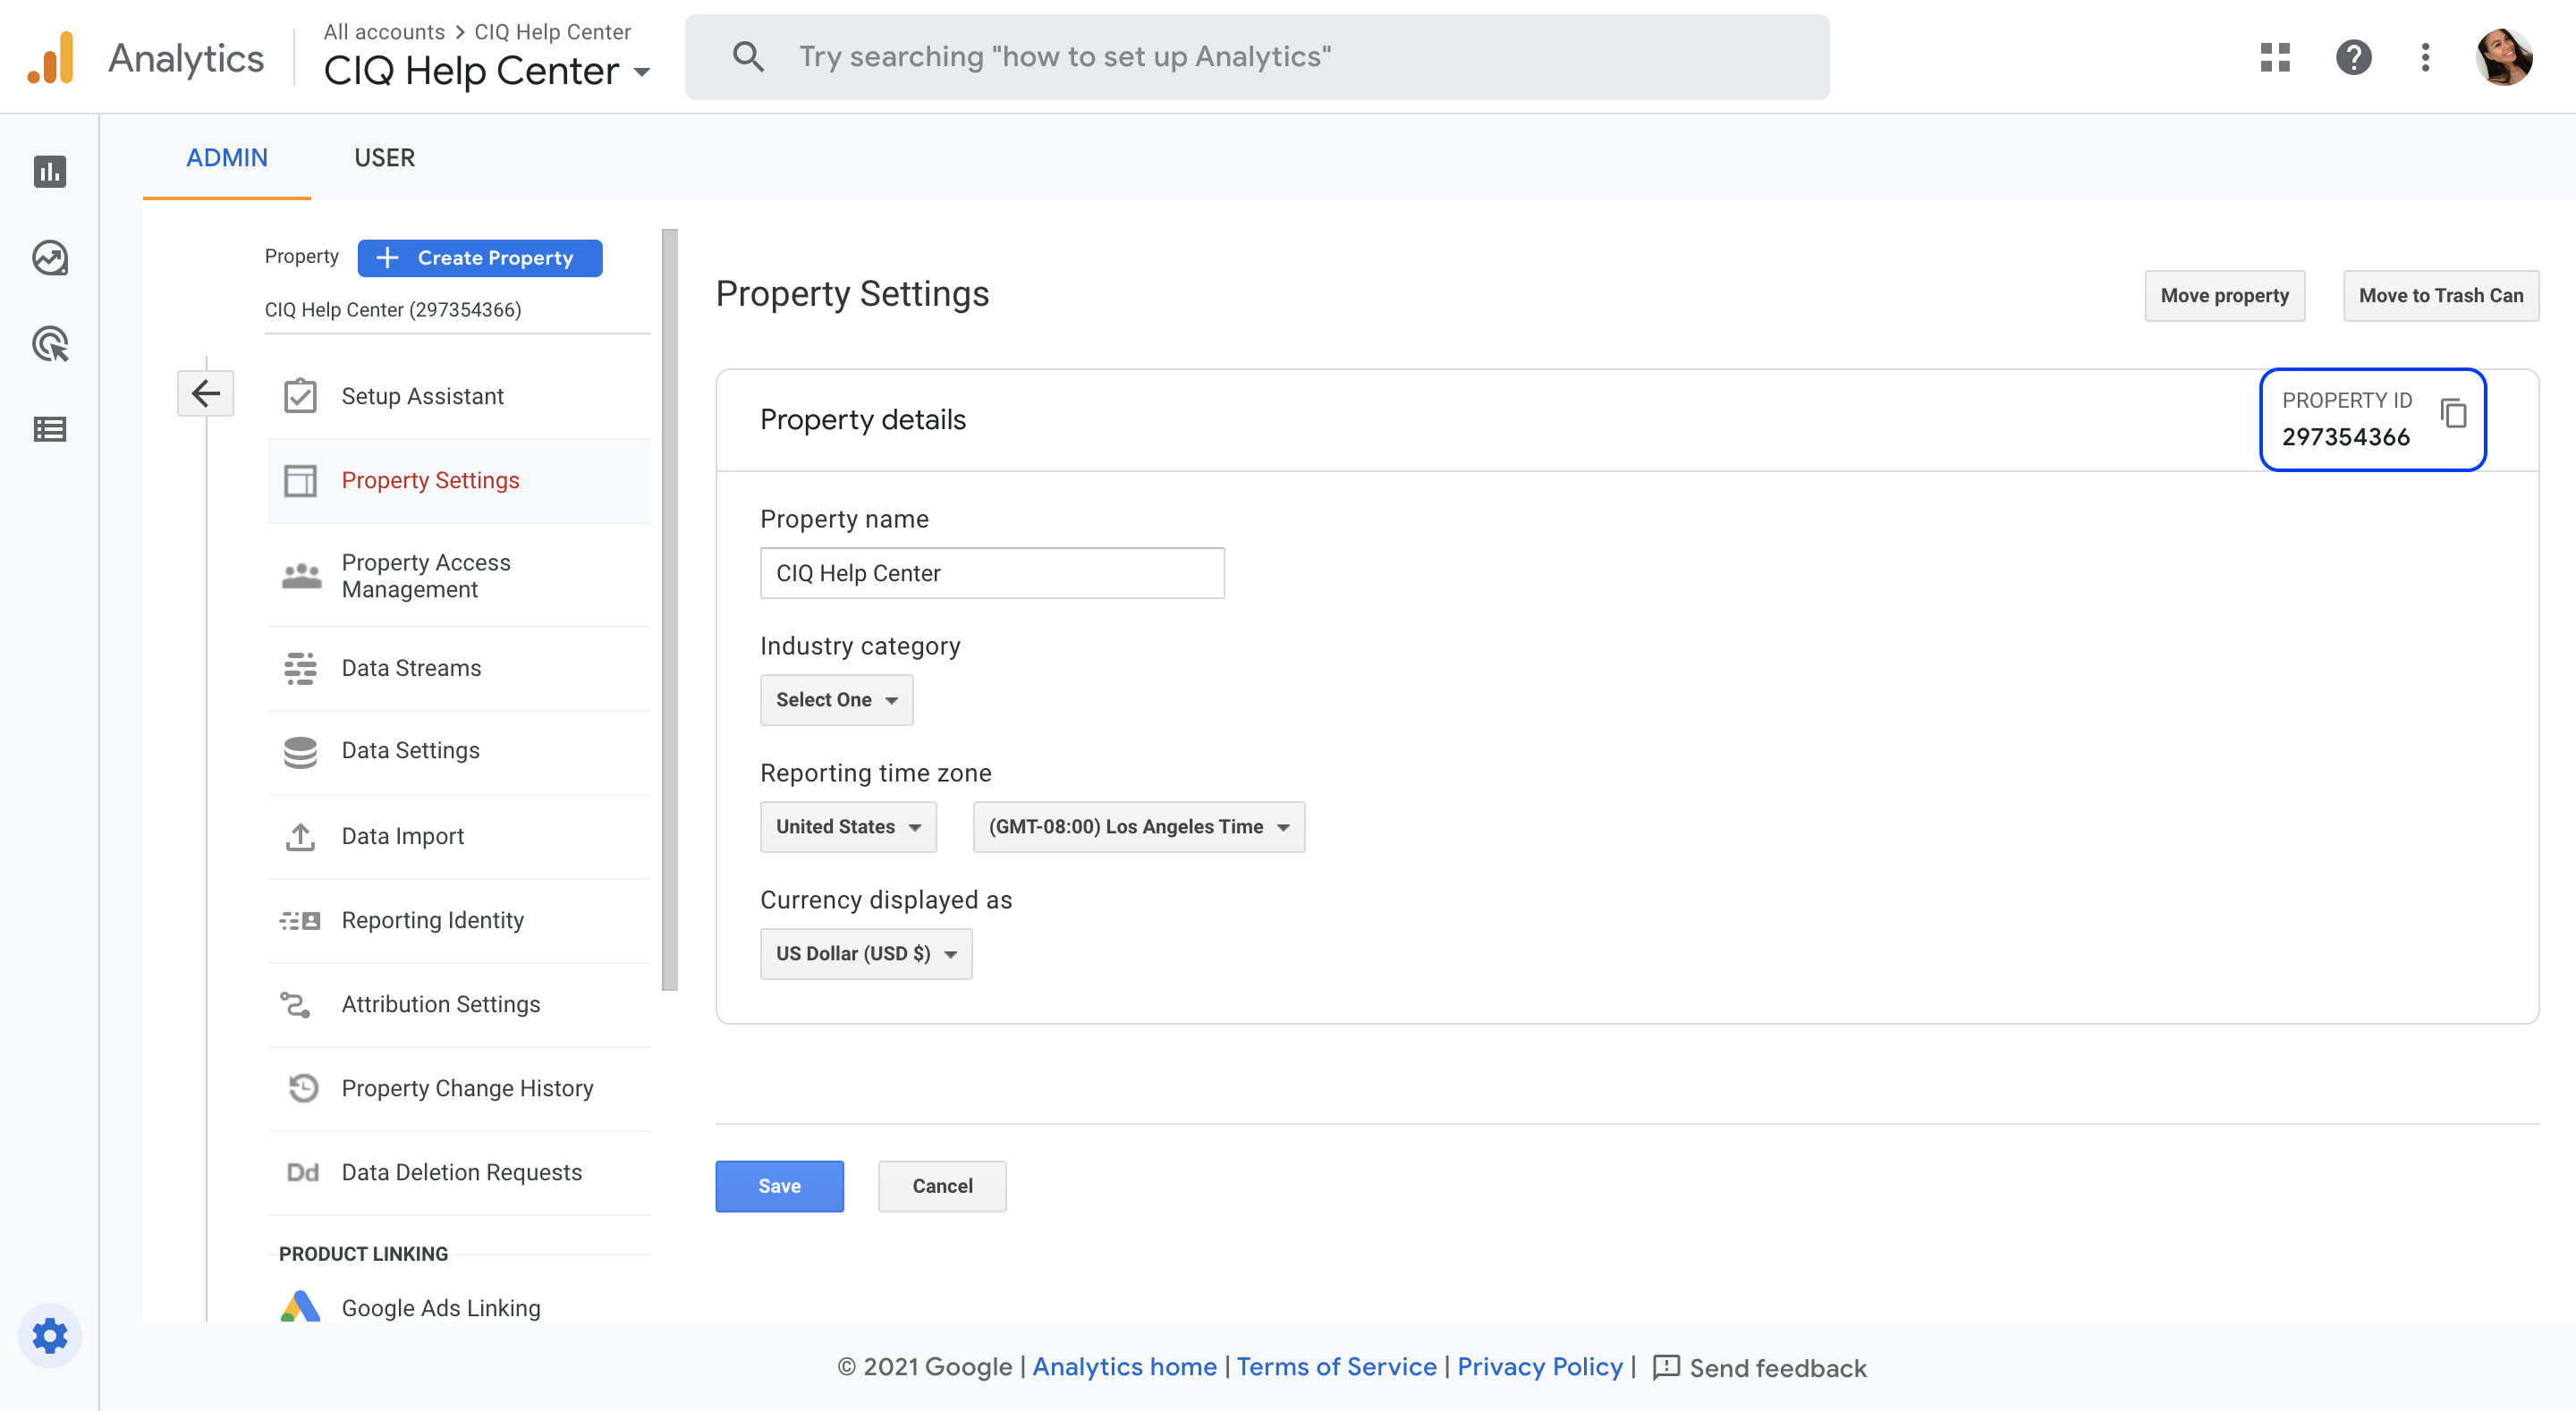Screen dimensions: 2576x1411
Task: Expand the CIQ Help Center account selector
Action: (x=487, y=71)
